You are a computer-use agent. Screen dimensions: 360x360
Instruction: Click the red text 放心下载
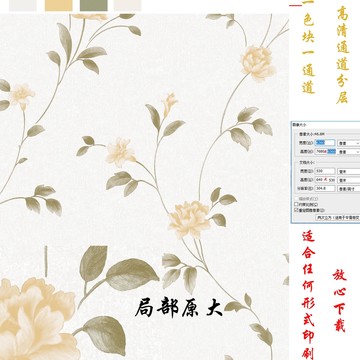pos(340,301)
